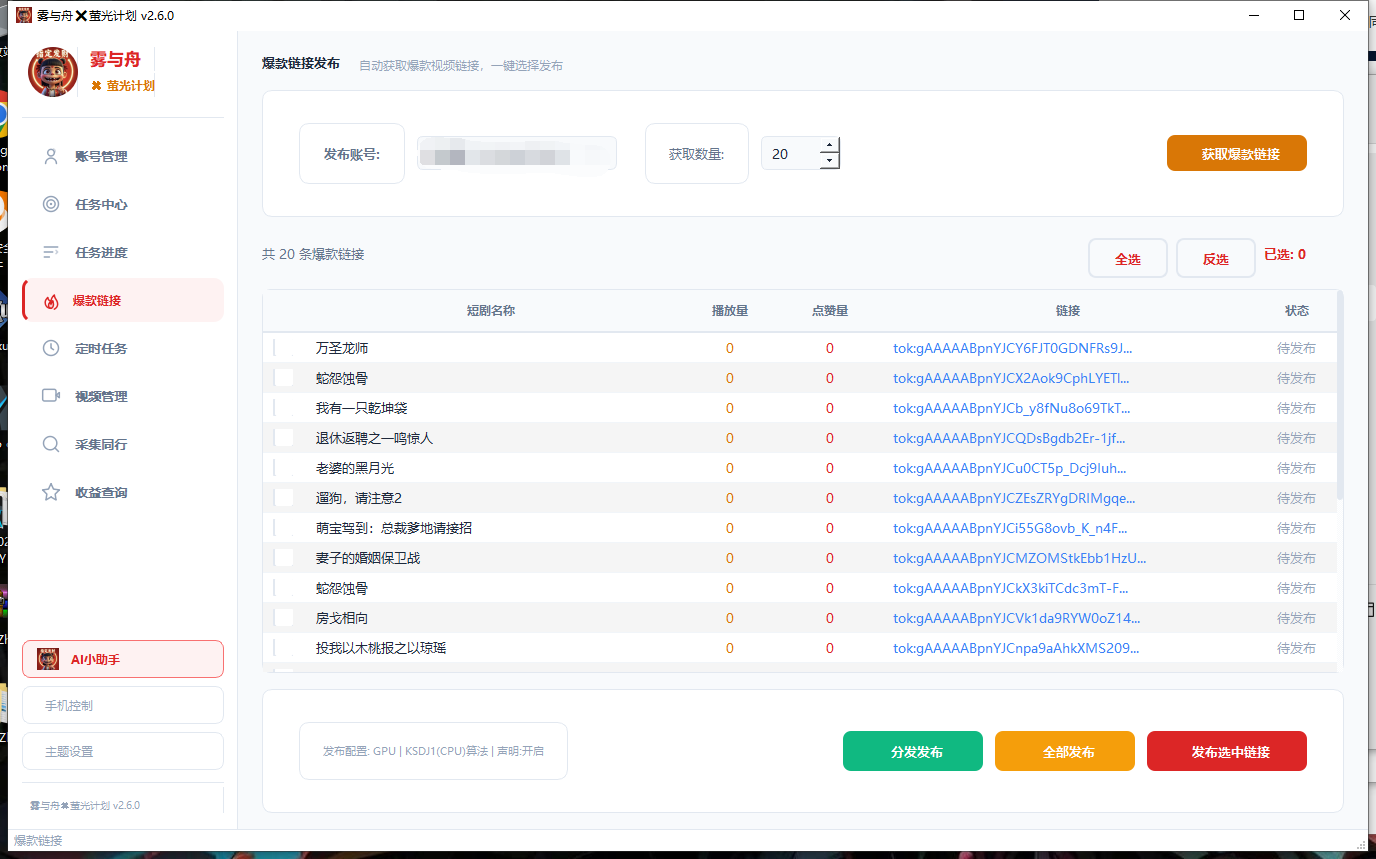Check the 万圣龙师 row checkbox

(284, 348)
